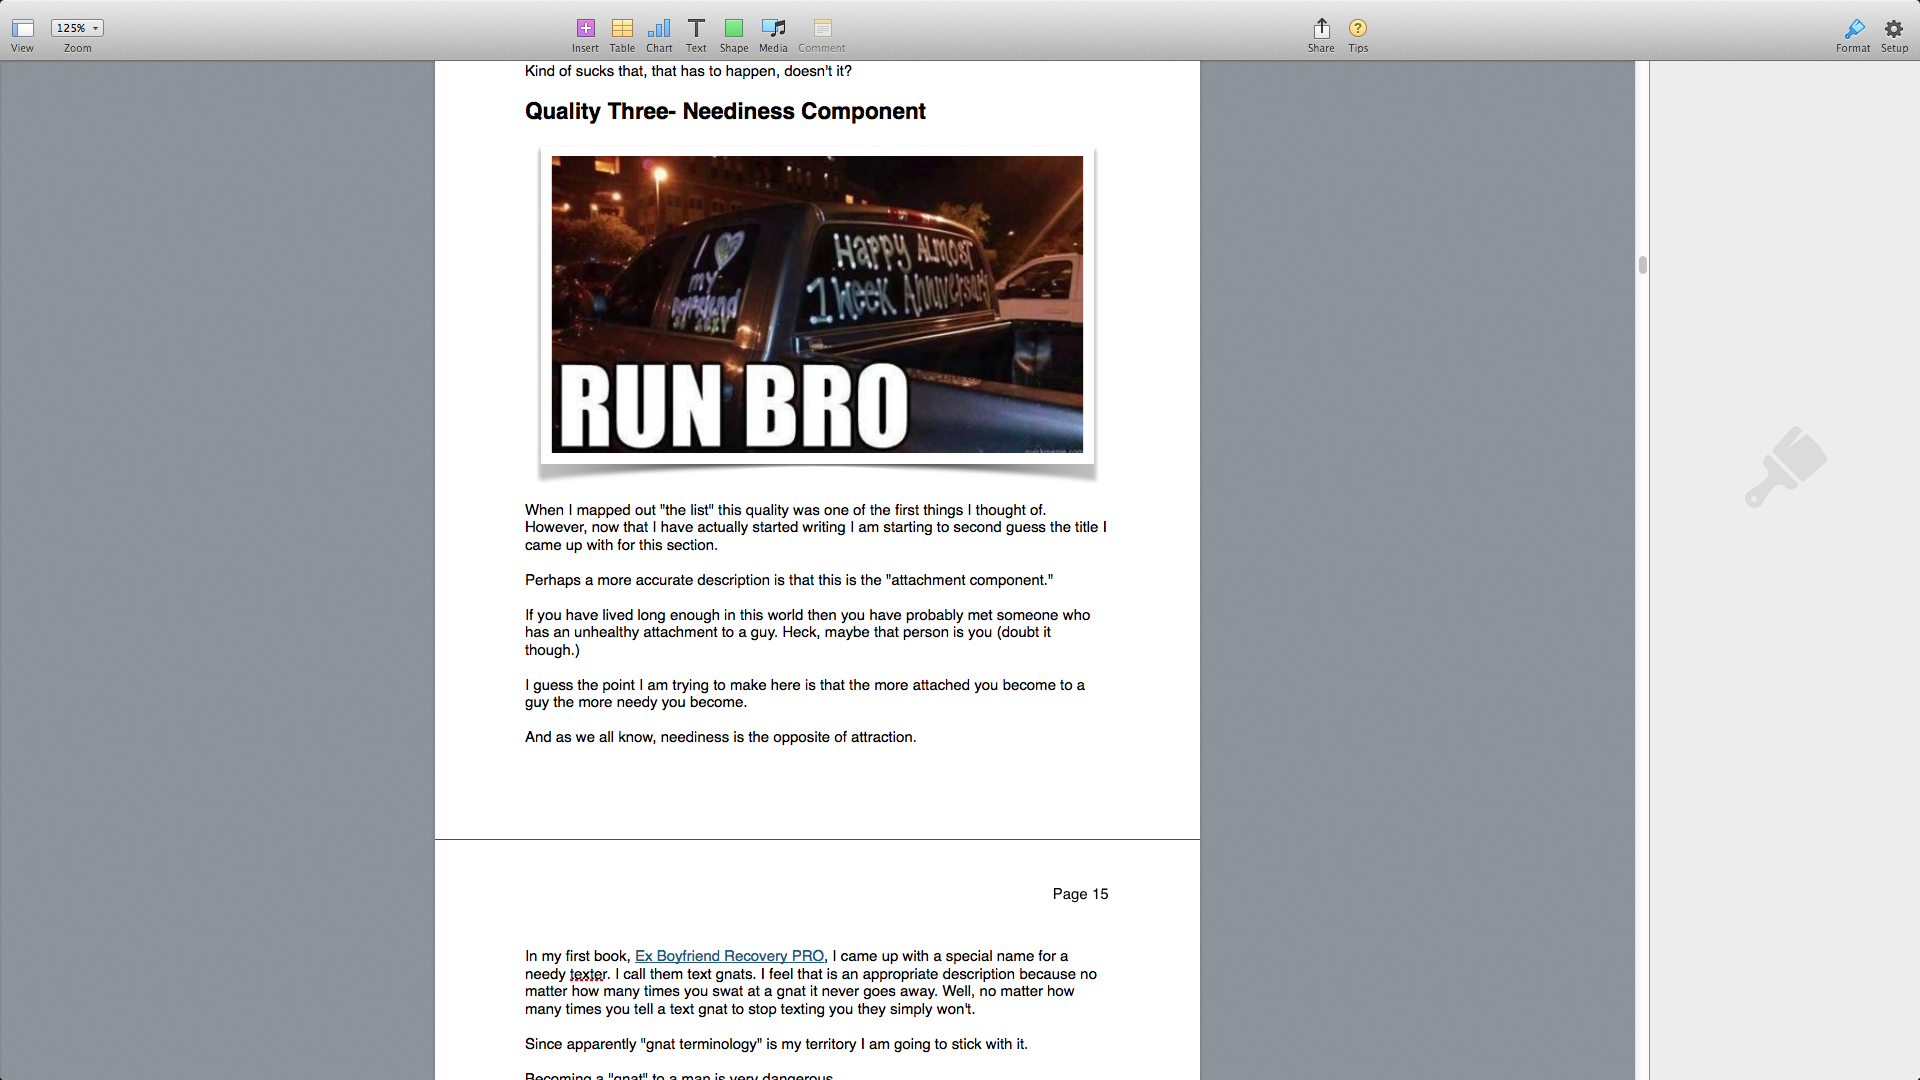The image size is (1920, 1080).
Task: Open the Share menu
Action: (1321, 28)
